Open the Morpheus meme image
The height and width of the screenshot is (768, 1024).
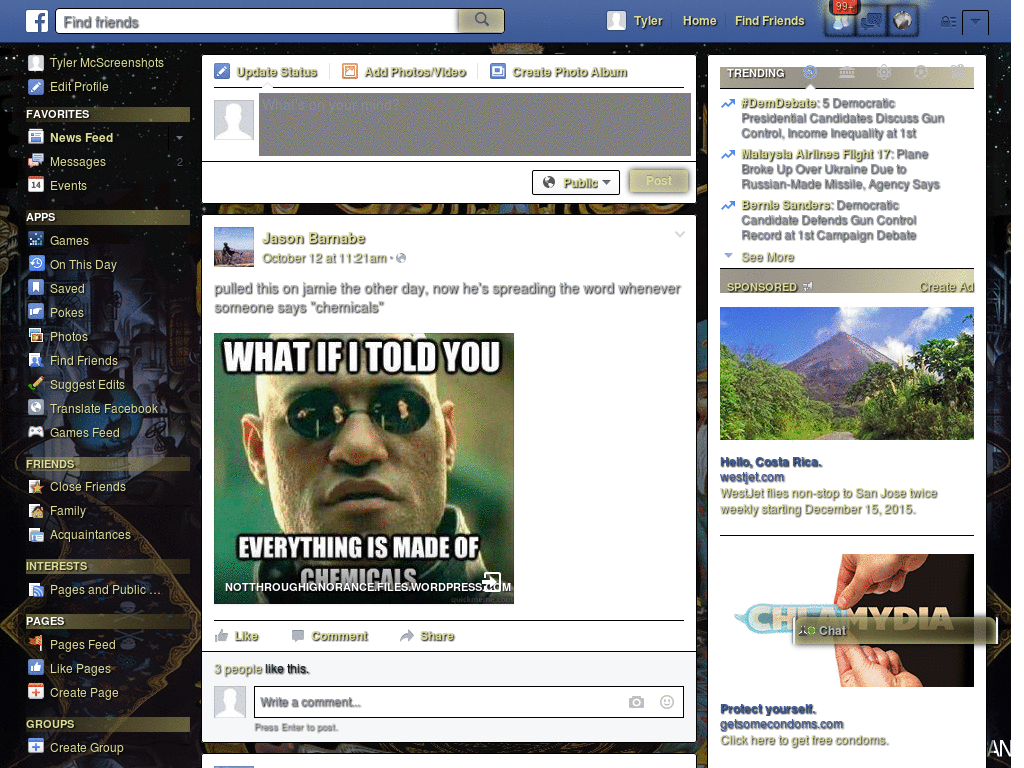pyautogui.click(x=364, y=468)
